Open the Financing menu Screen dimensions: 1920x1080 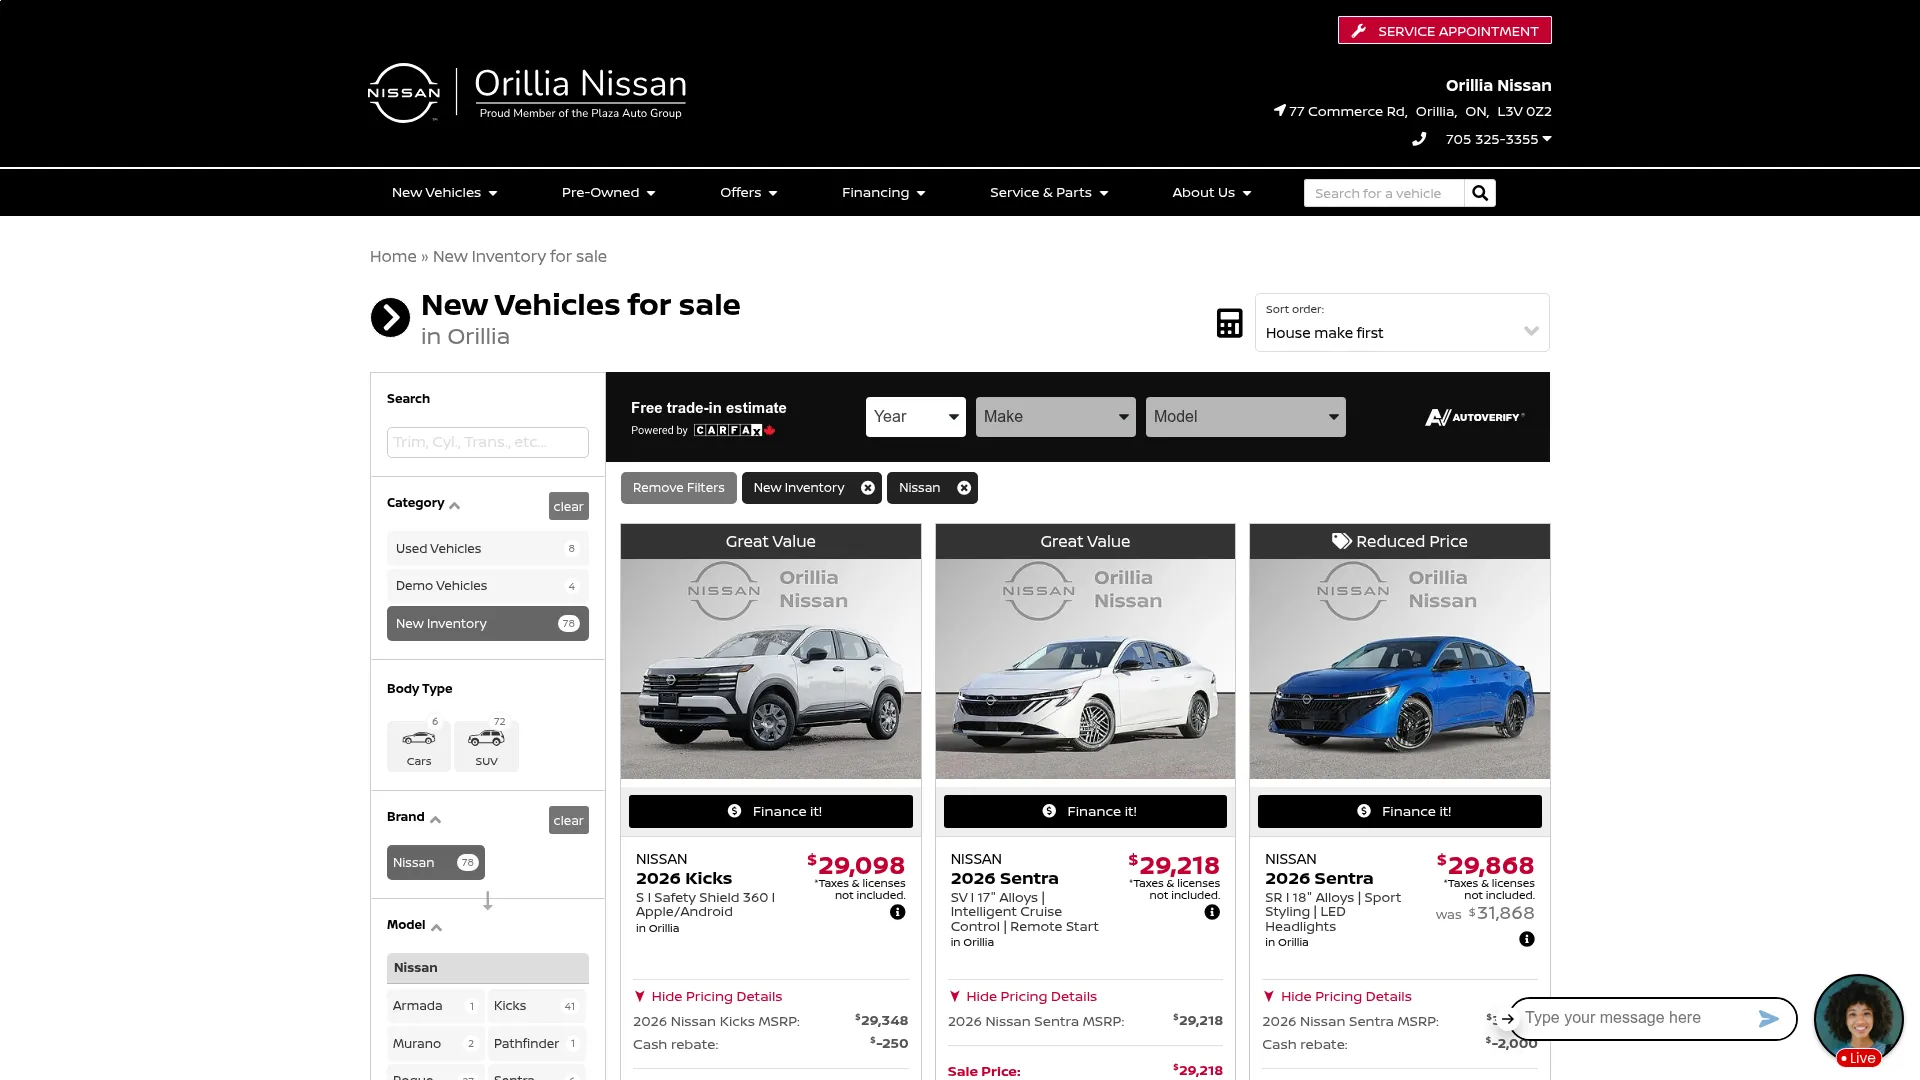pyautogui.click(x=883, y=193)
